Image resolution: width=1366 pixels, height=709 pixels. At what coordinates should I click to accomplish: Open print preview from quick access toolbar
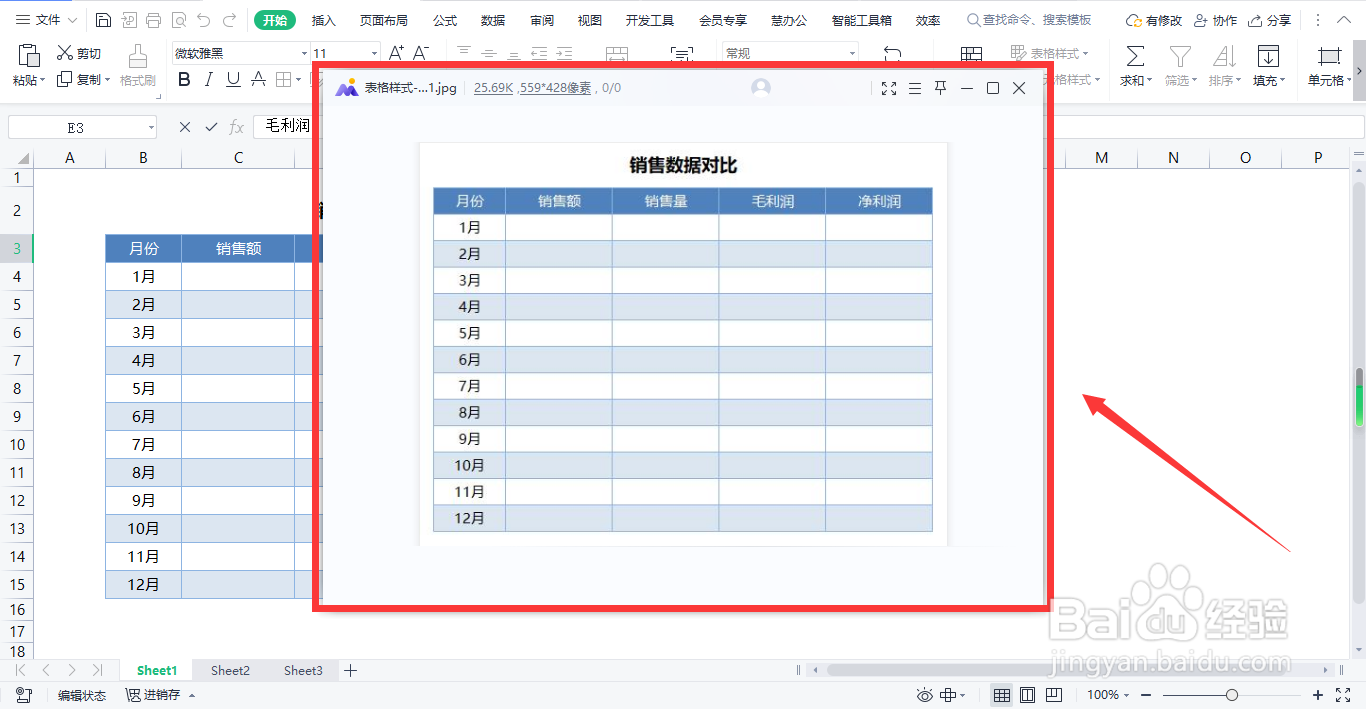(x=180, y=18)
